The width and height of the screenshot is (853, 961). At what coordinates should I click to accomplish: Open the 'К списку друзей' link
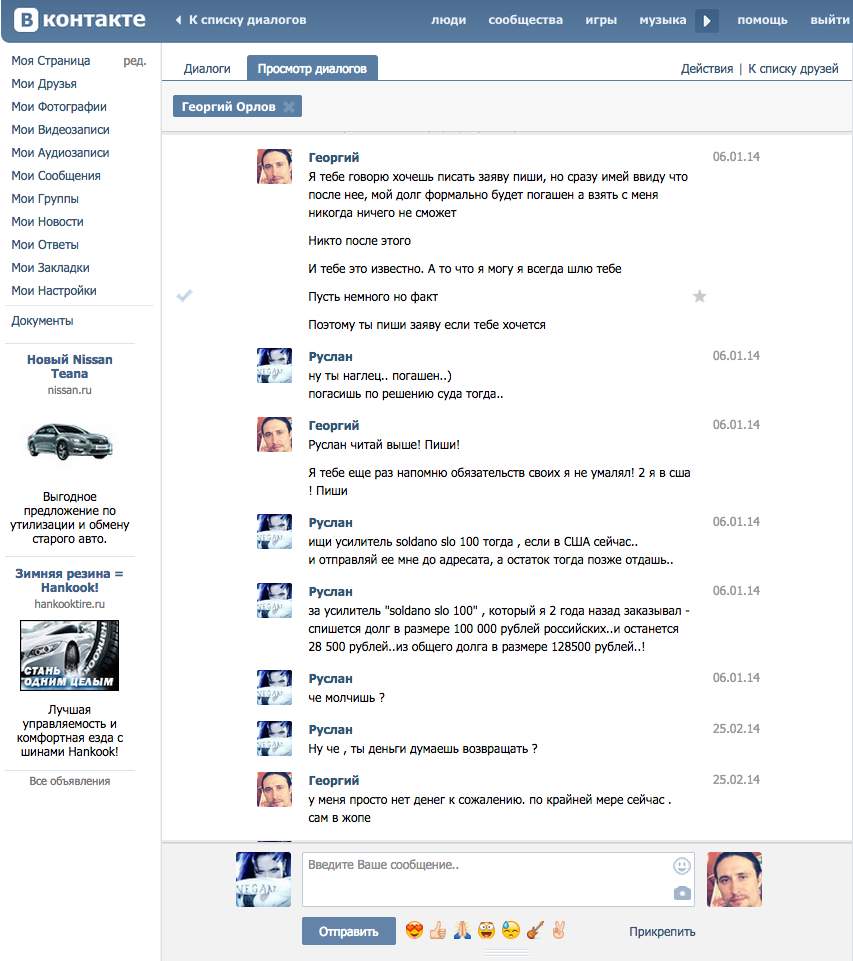pyautogui.click(x=793, y=69)
